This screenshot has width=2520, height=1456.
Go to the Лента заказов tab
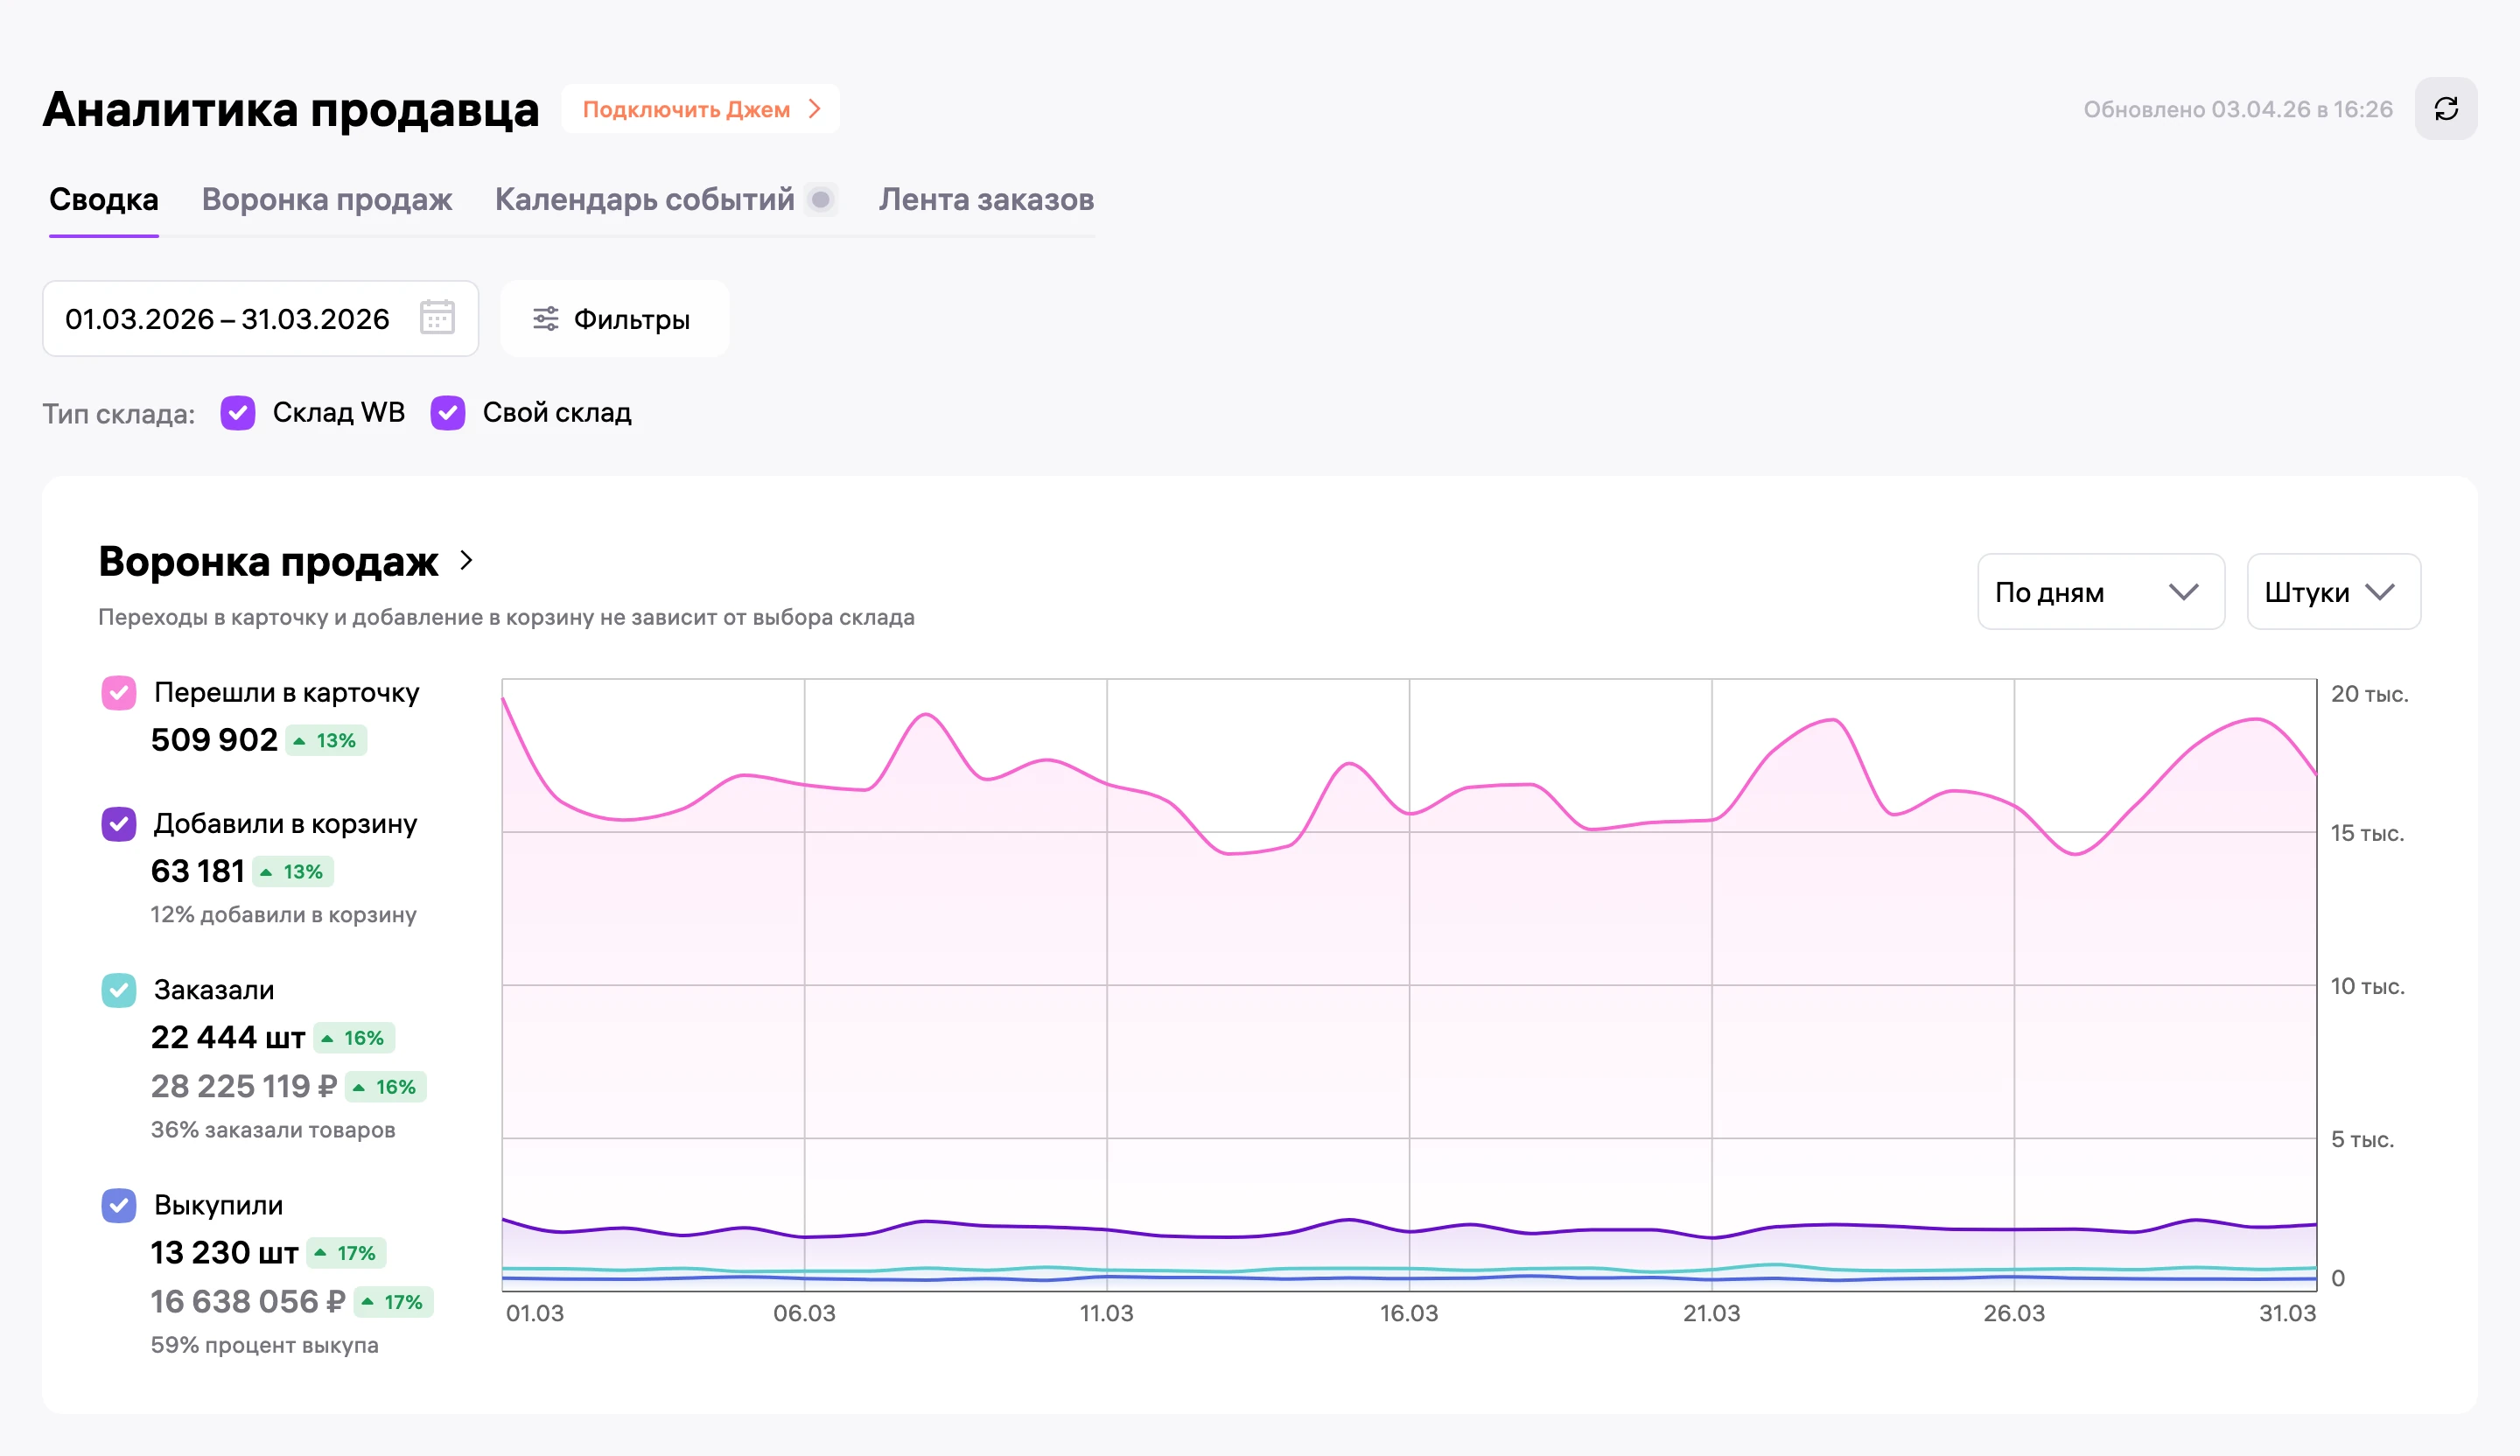[986, 200]
